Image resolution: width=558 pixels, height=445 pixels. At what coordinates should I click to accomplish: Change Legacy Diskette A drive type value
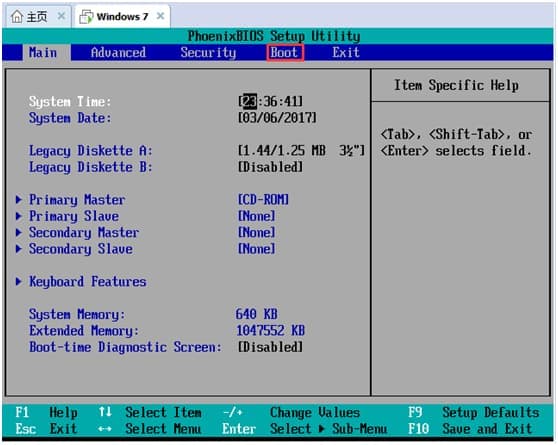coord(301,151)
